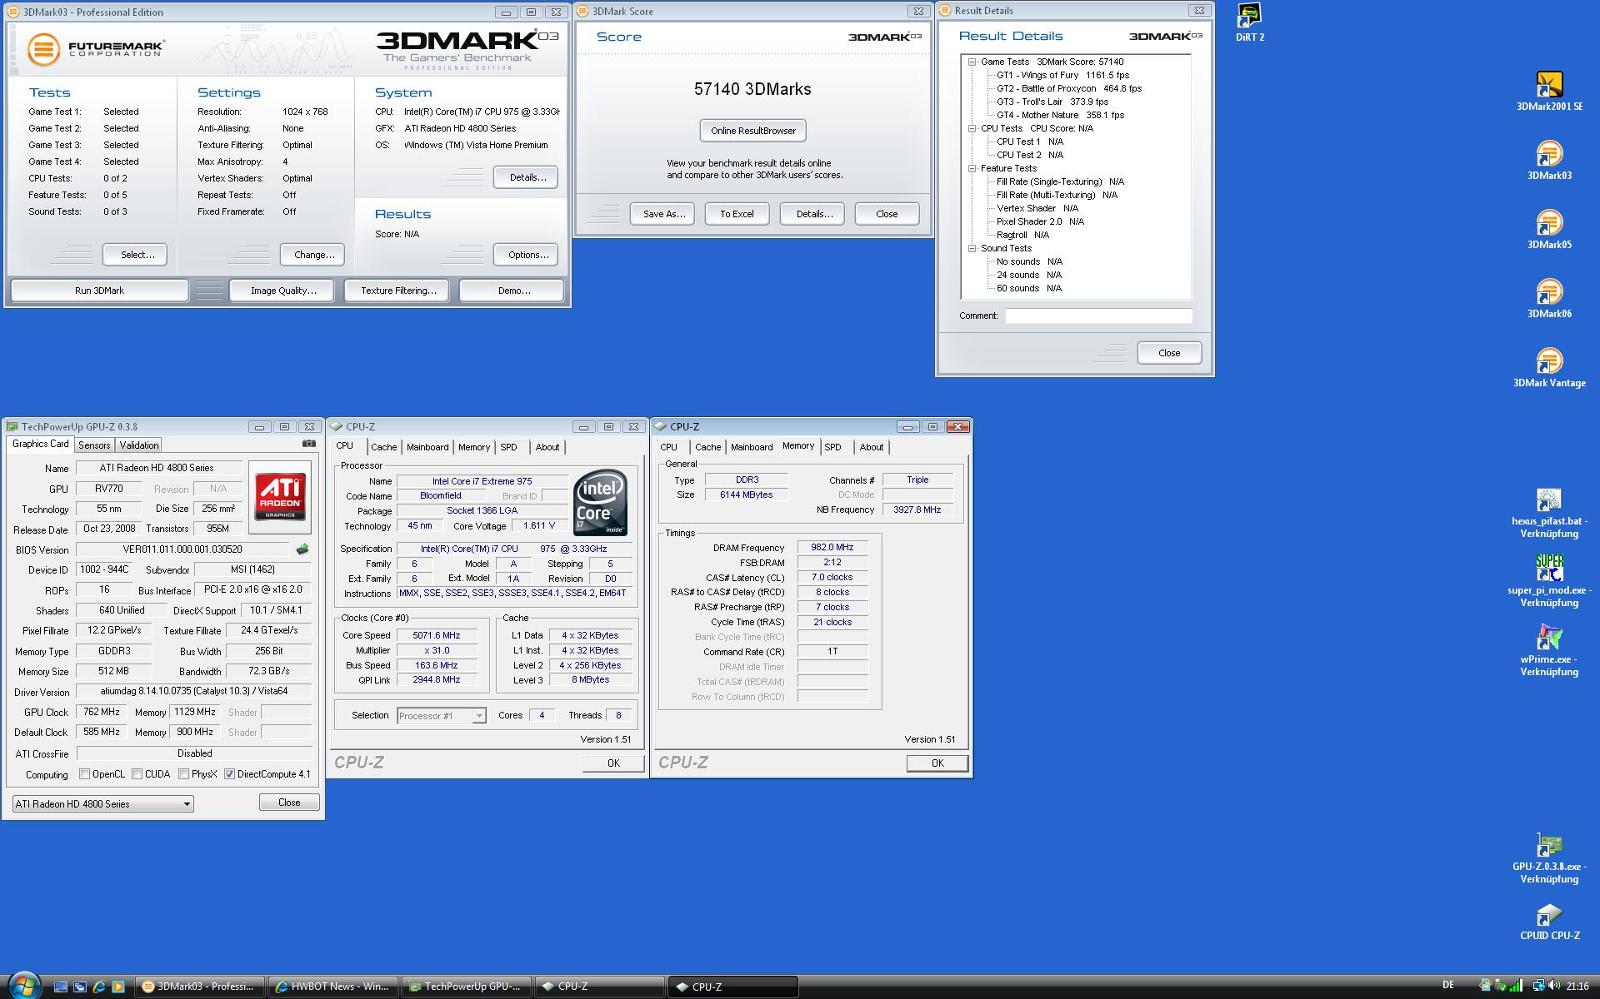Open the About tab in the CPU-Z Memory window
Viewport: 1600px width, 999px height.
pos(872,448)
